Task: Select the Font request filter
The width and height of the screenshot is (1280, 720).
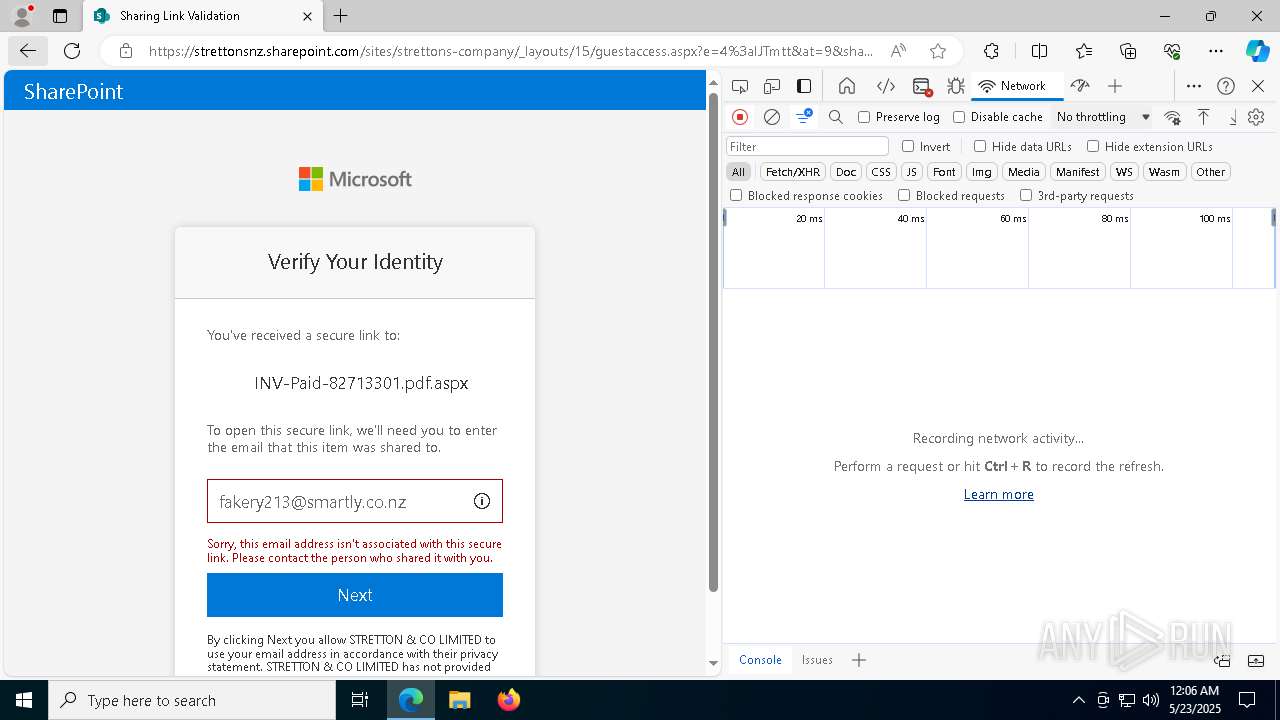Action: click(x=944, y=172)
